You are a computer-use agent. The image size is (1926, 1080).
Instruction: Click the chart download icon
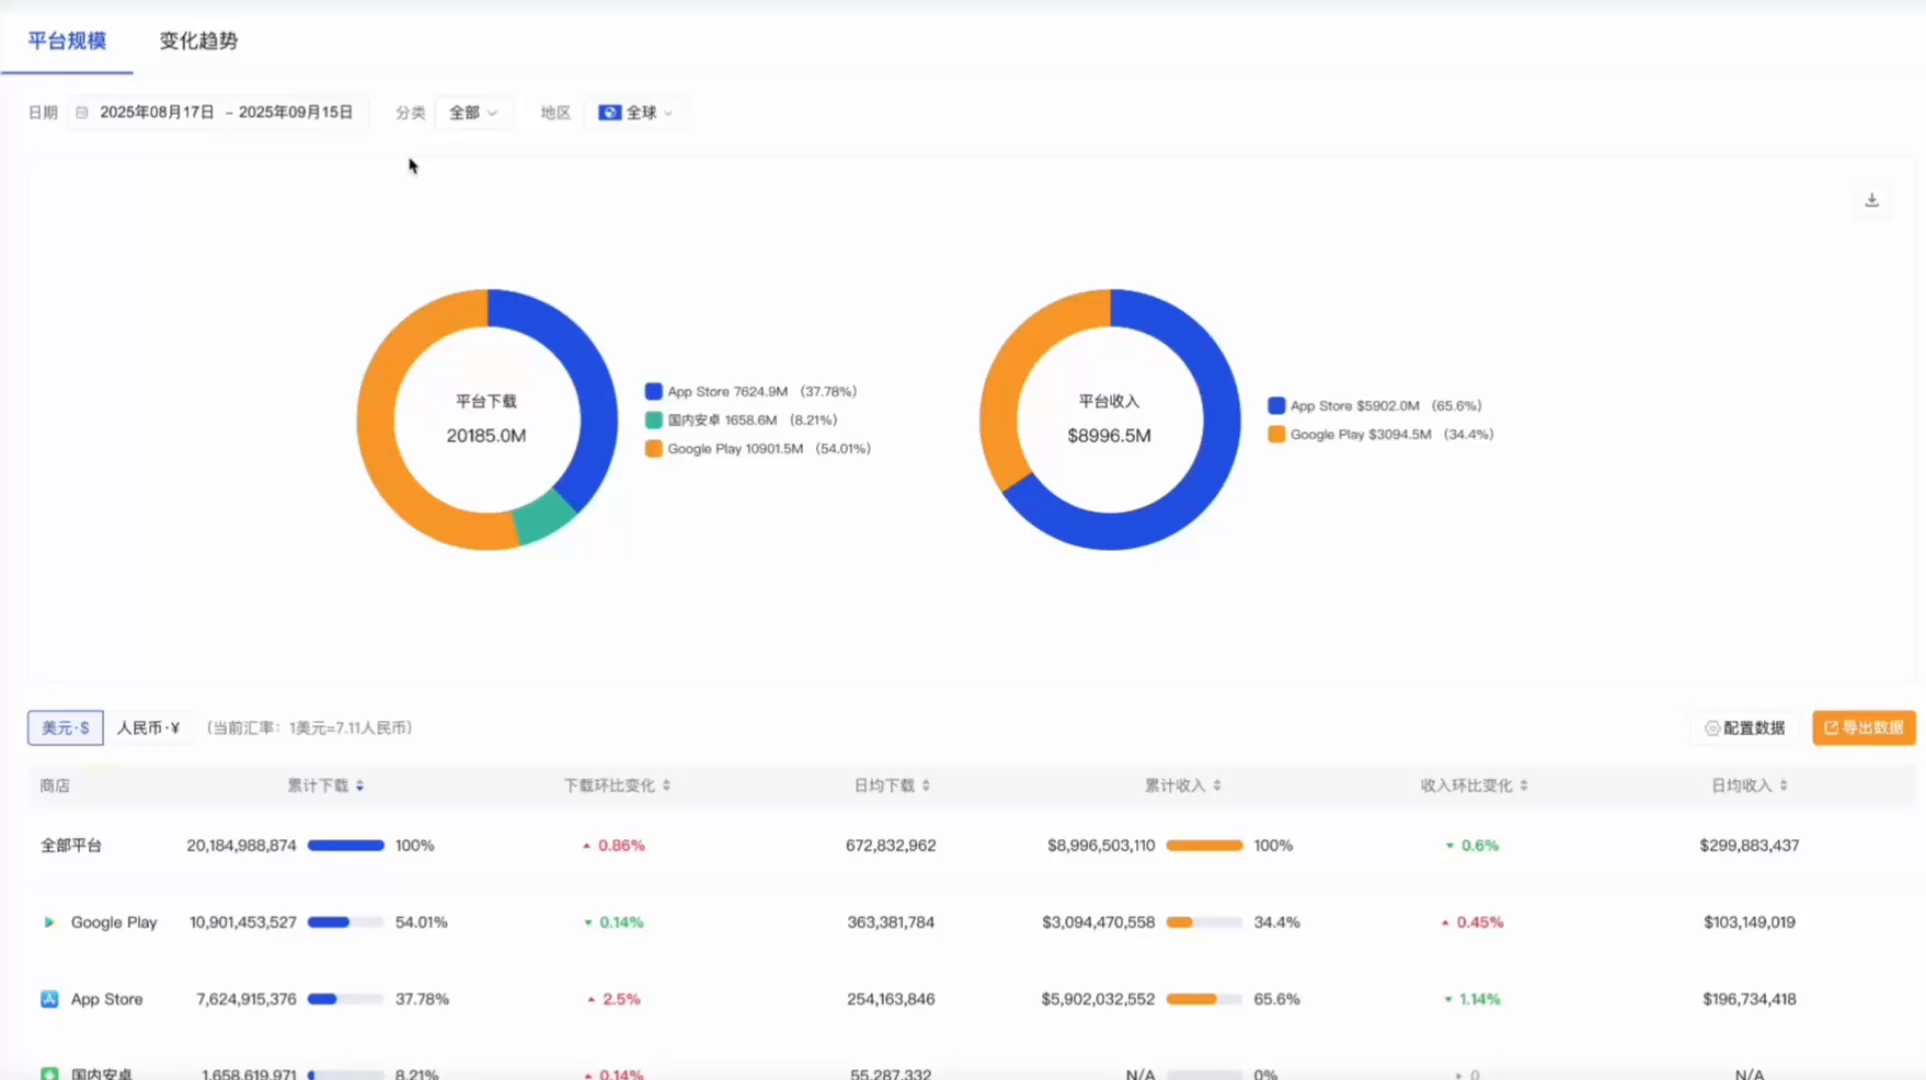pos(1872,200)
